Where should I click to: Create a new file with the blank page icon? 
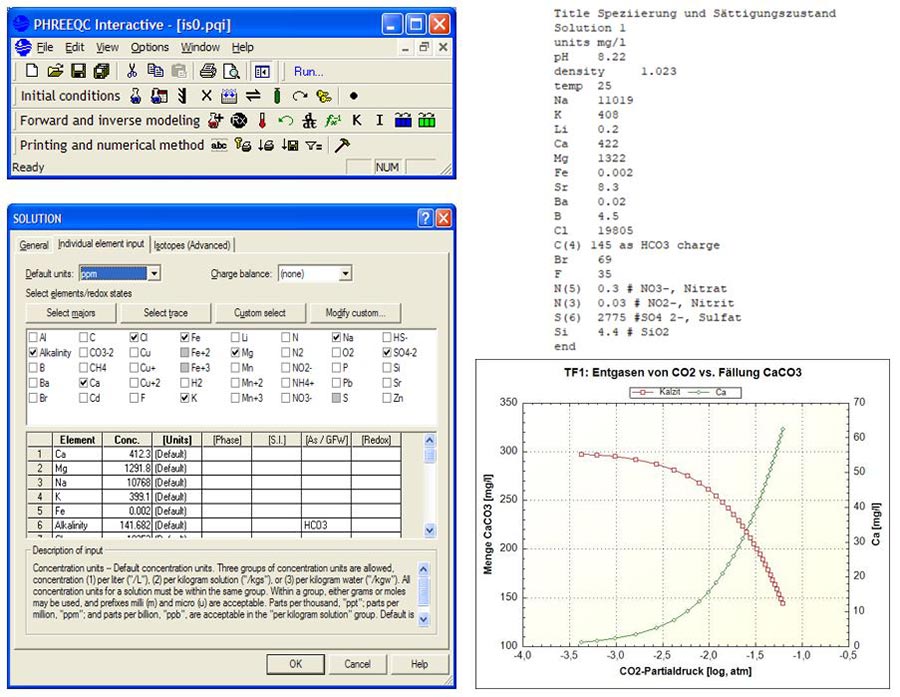[32, 71]
